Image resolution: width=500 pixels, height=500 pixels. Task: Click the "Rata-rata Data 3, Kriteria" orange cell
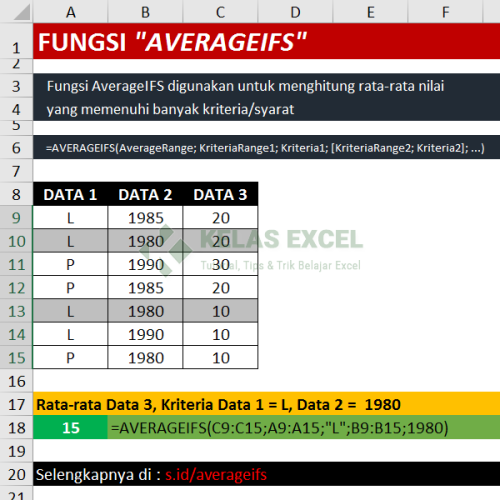(x=266, y=404)
